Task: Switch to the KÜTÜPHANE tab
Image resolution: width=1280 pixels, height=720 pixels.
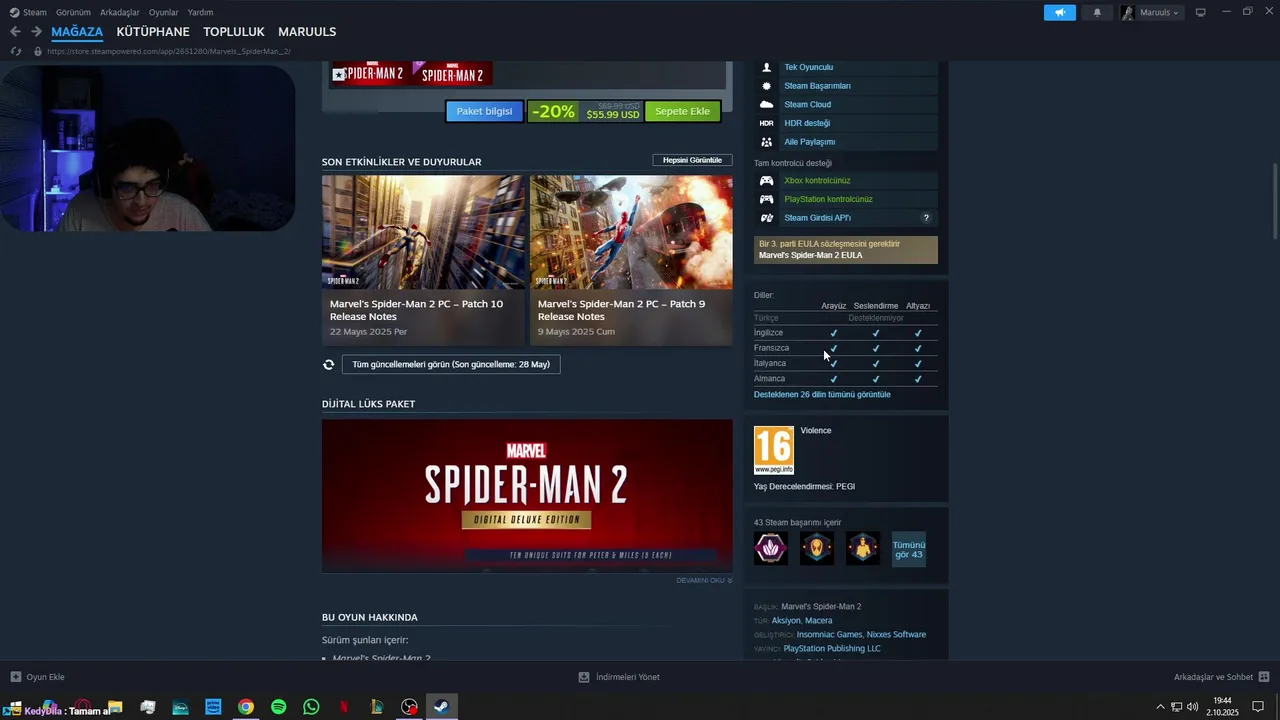Action: point(153,32)
